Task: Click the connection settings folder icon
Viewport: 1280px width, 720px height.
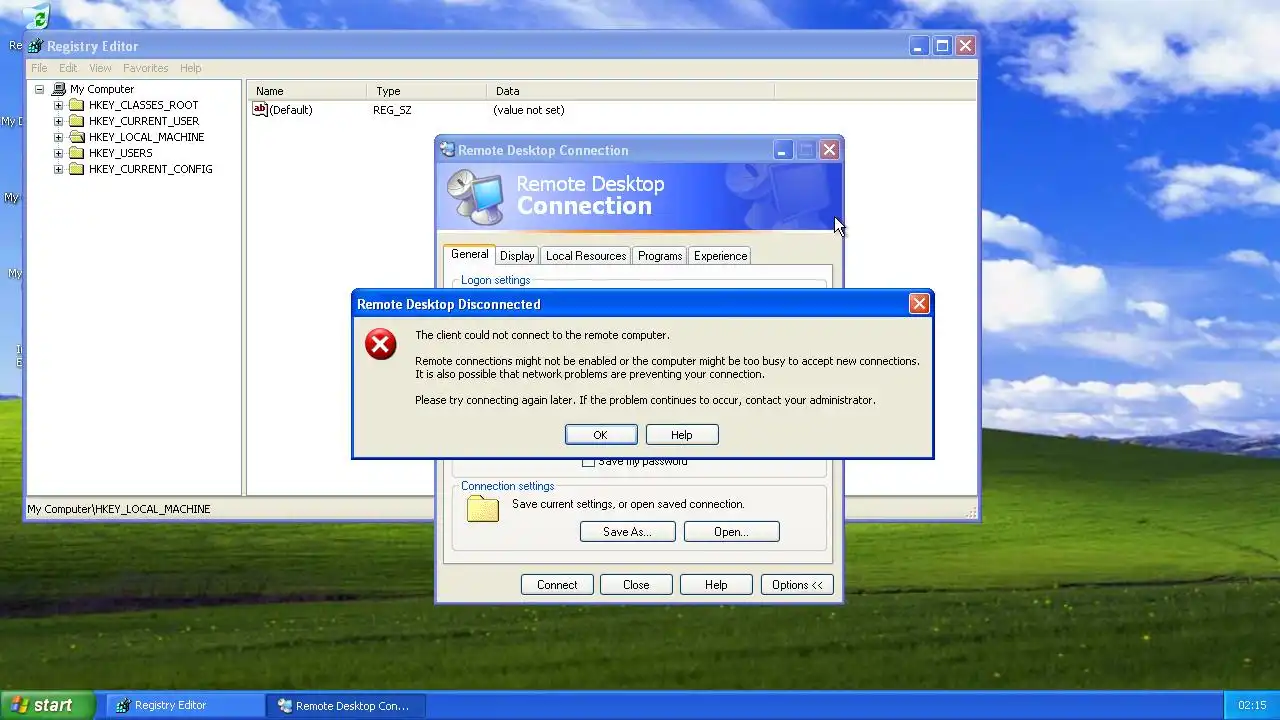Action: tap(482, 508)
